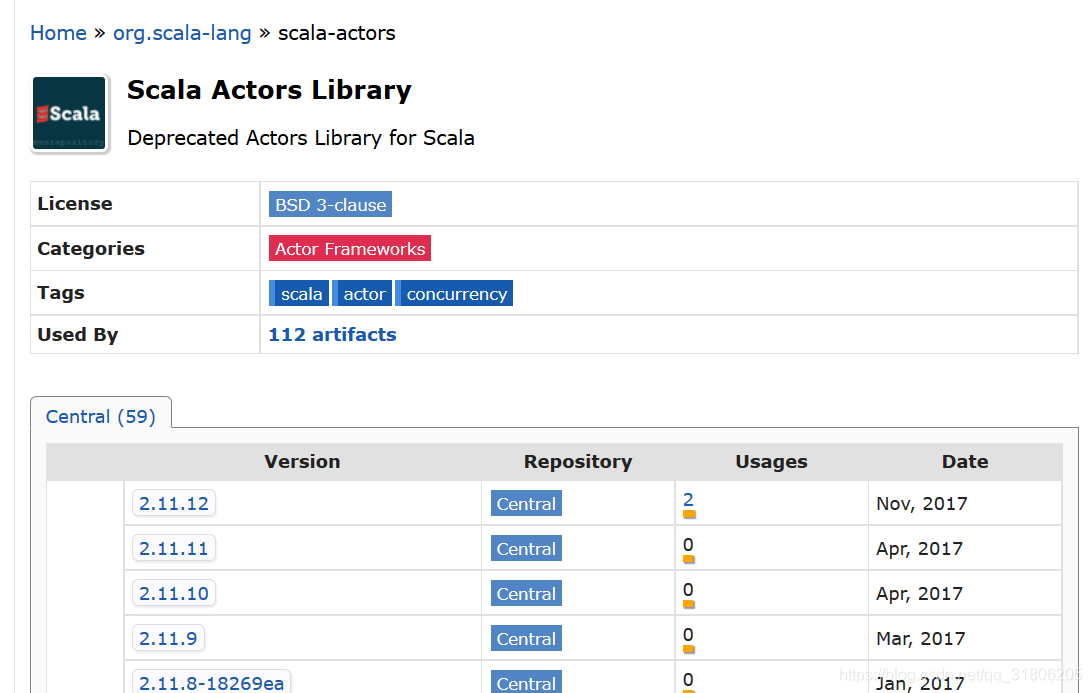Open org.scala-lang breadcrumb link
Viewport: 1092px width, 693px height.
pos(182,33)
